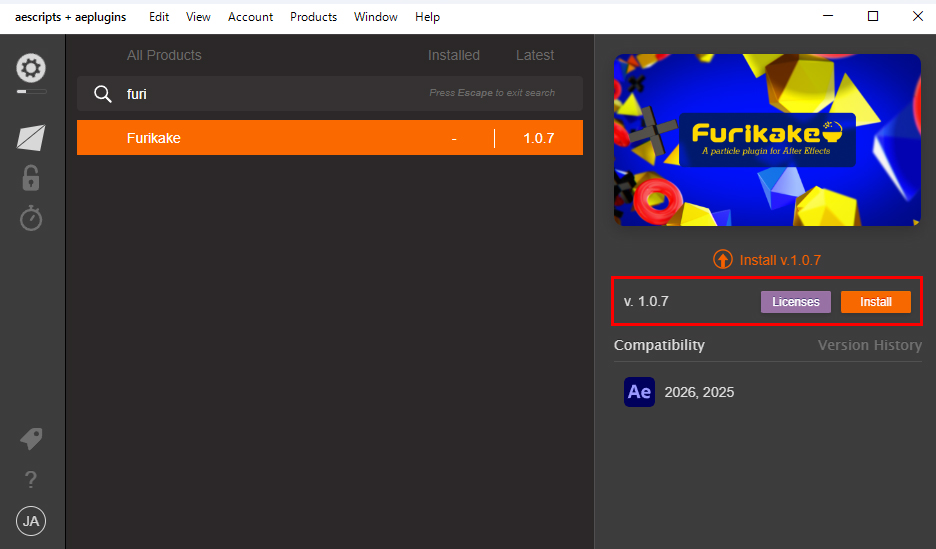Click the orange Install button
Image resolution: width=936 pixels, height=549 pixels.
876,302
